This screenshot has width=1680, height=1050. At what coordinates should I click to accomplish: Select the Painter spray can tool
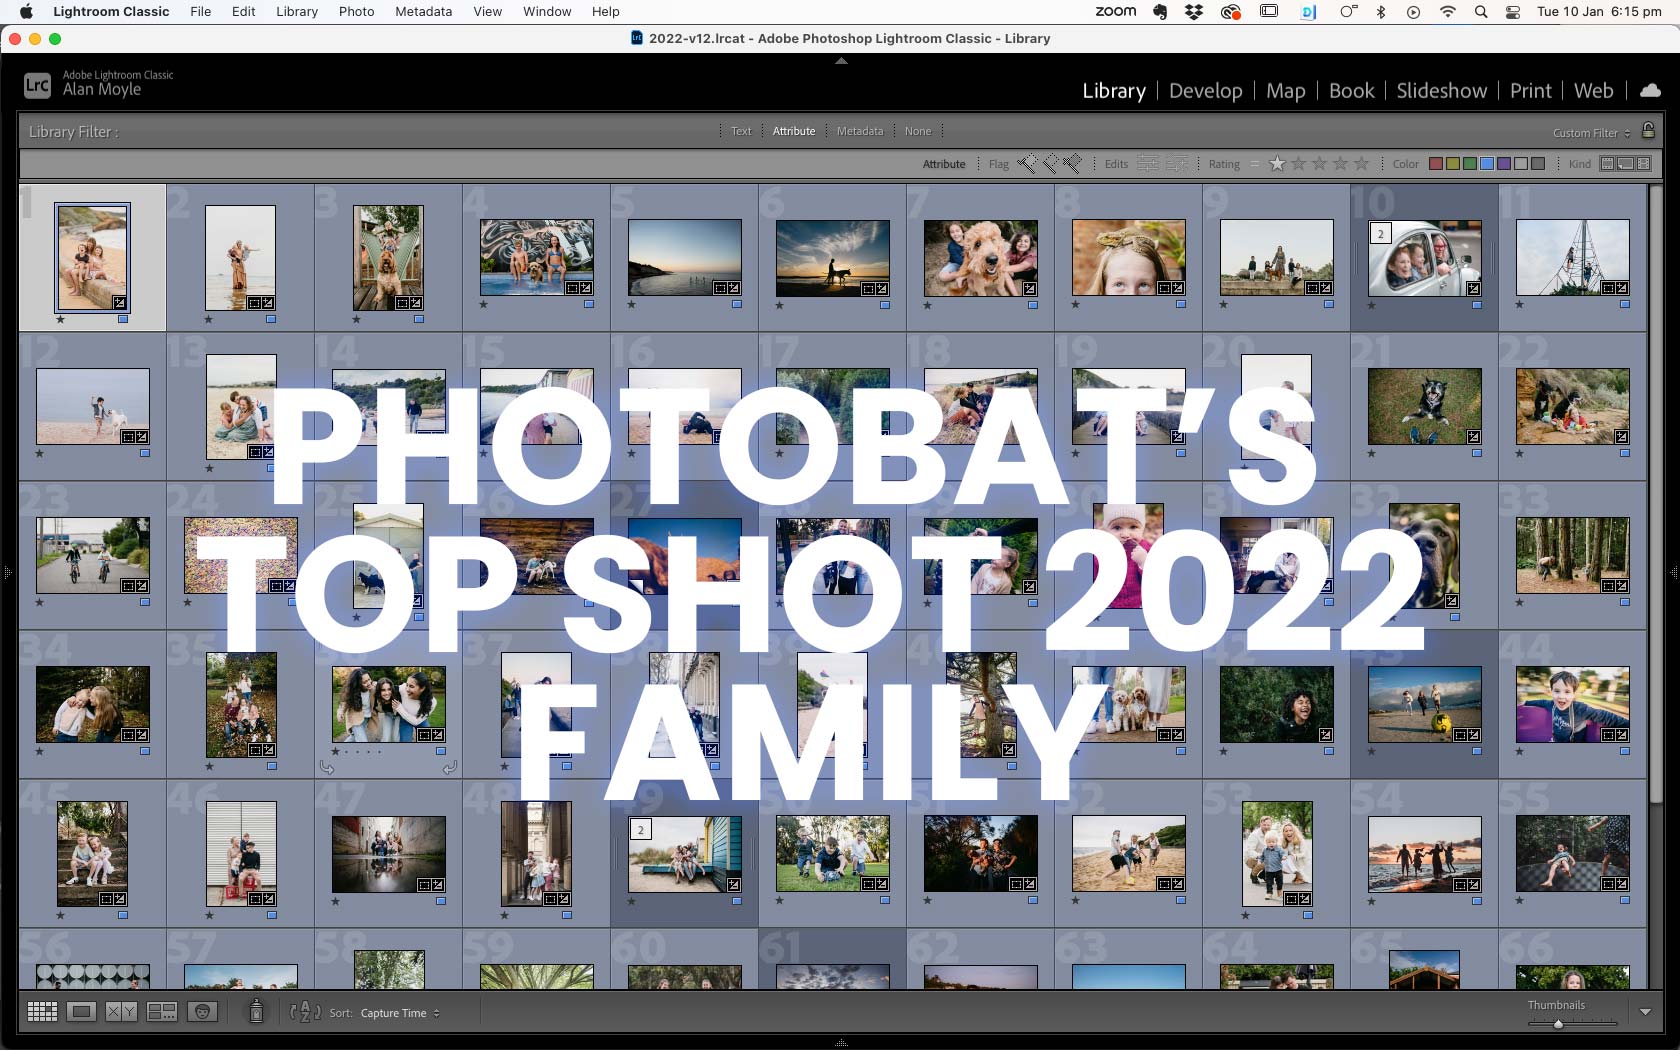[x=256, y=1011]
